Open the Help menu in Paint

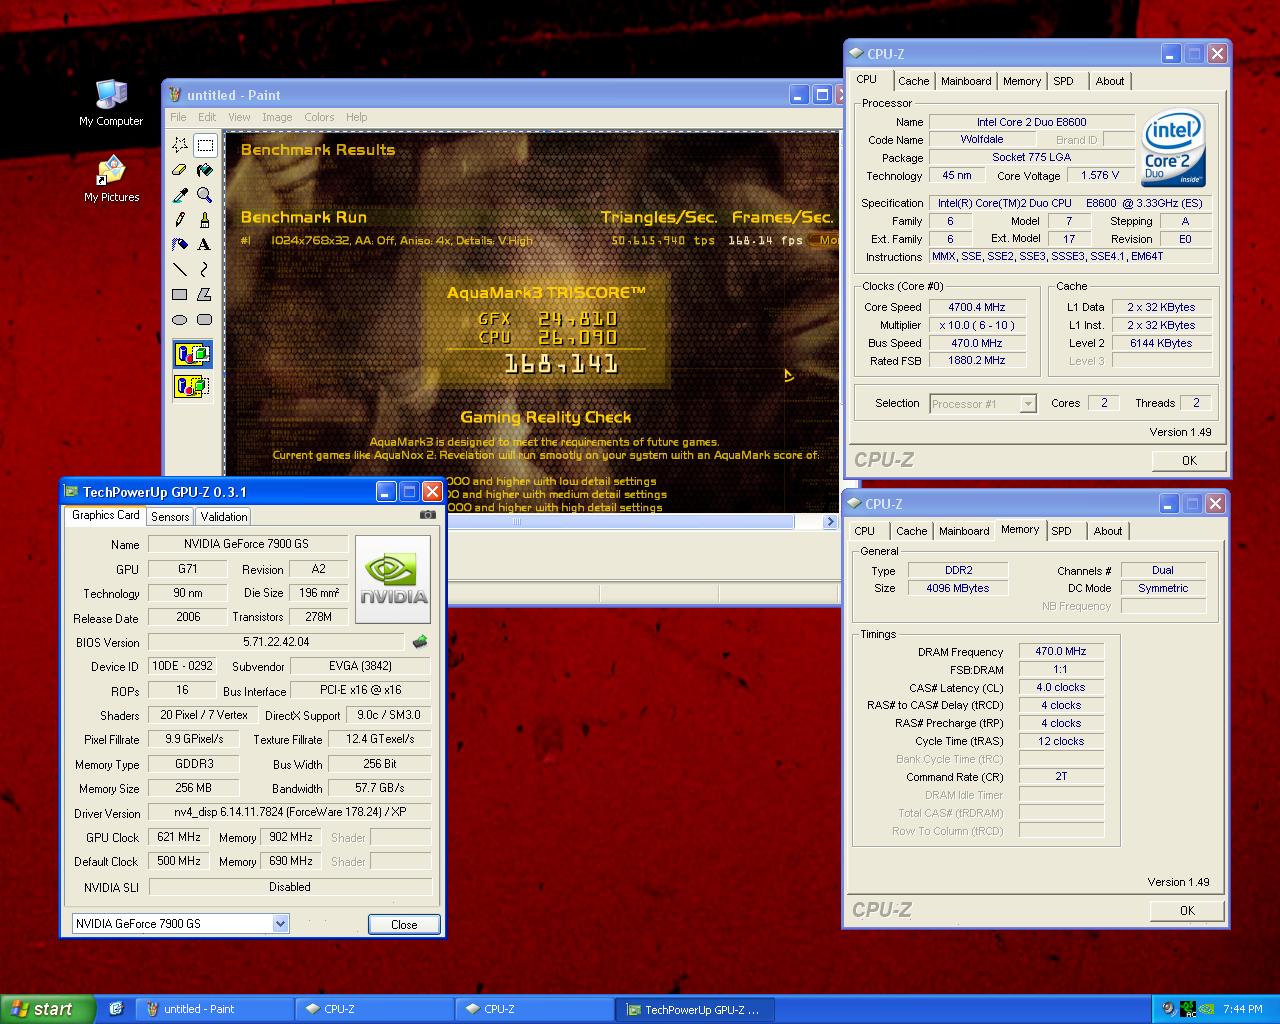tap(357, 117)
